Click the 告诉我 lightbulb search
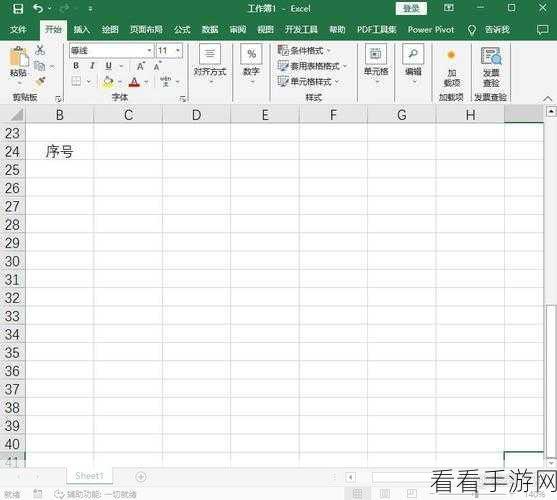This screenshot has width=557, height=500. (489, 29)
